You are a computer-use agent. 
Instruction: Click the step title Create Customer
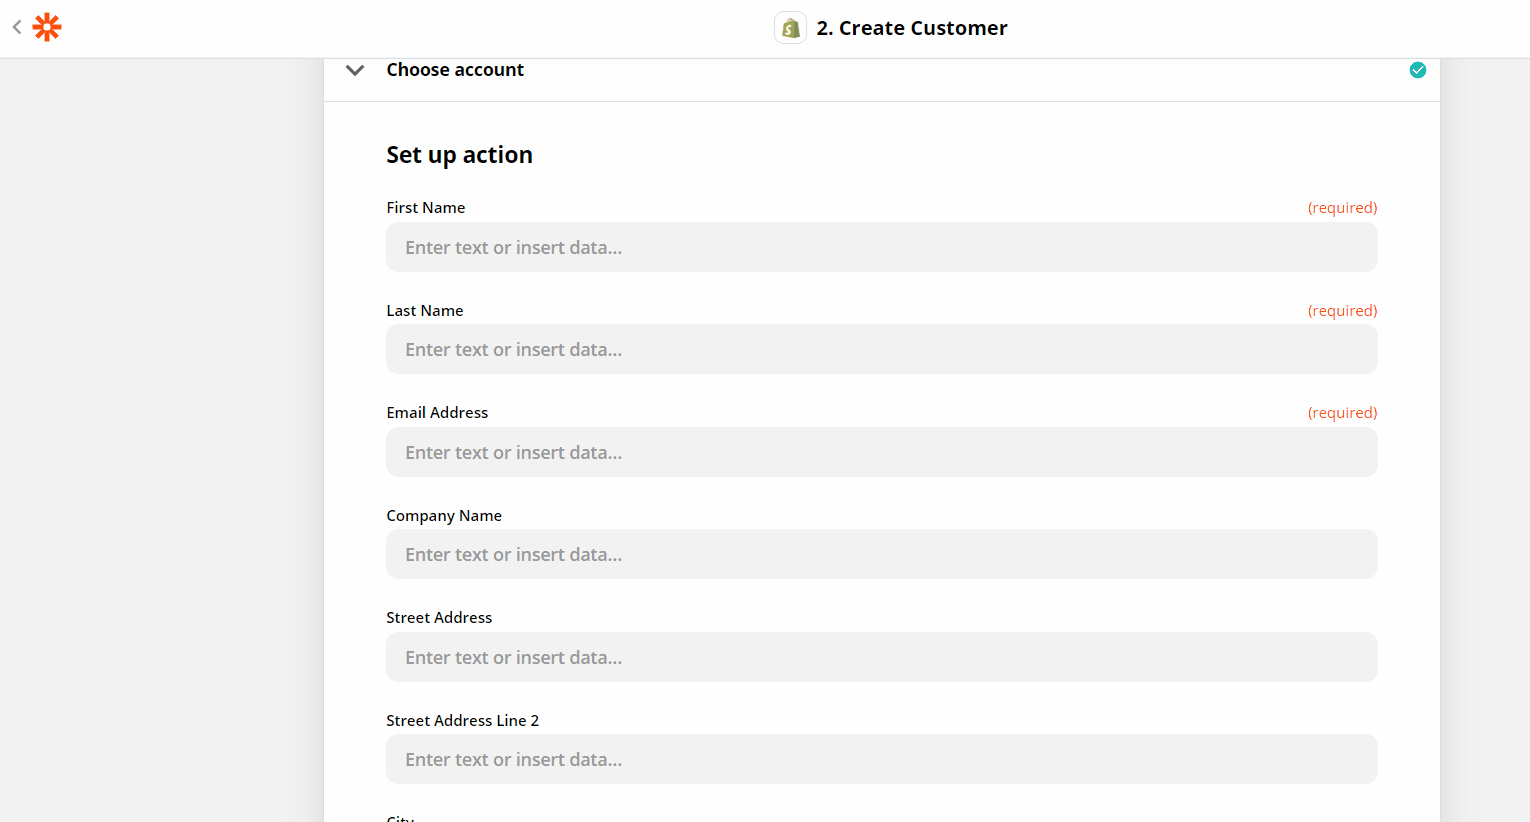[x=911, y=28]
